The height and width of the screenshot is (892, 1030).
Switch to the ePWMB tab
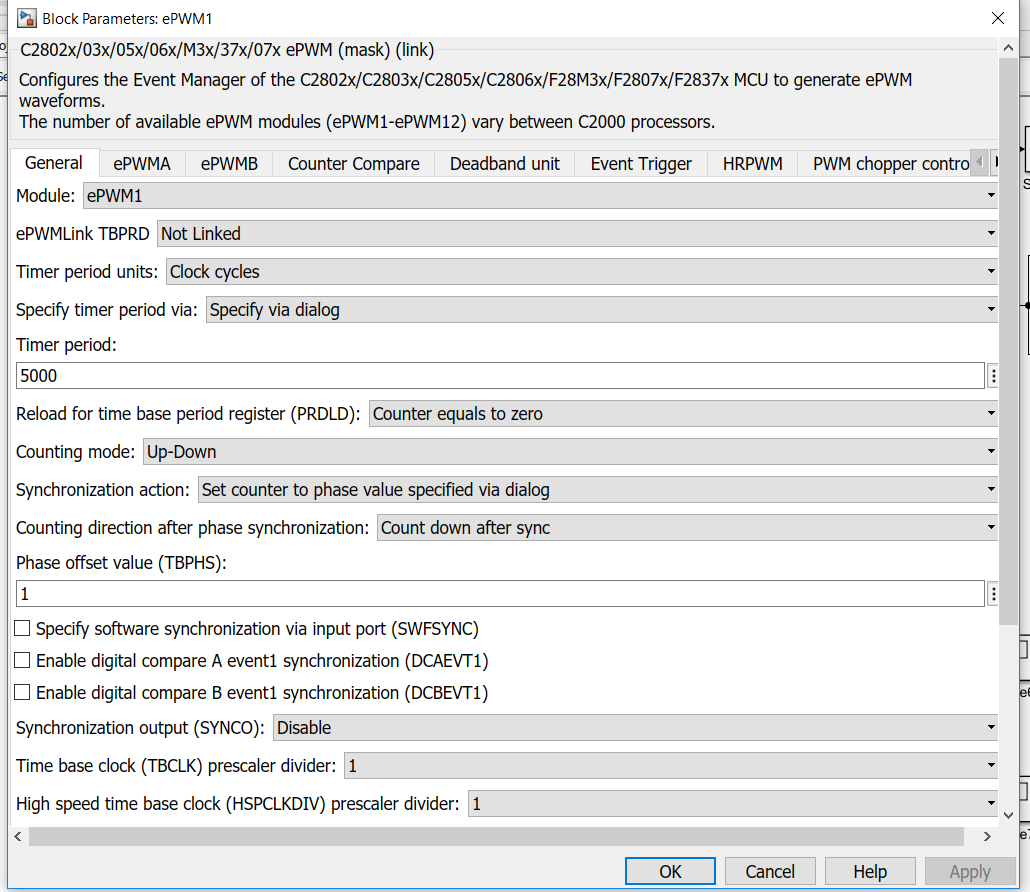click(x=229, y=164)
